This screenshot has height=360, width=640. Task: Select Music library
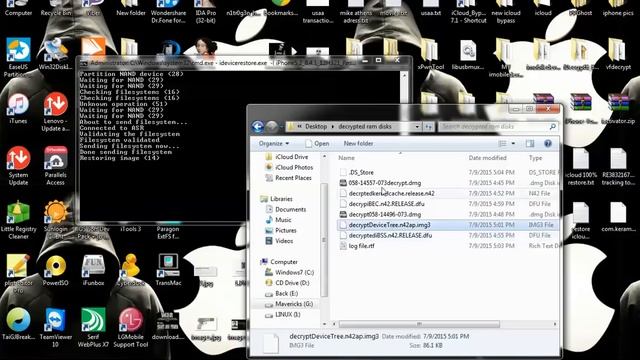click(278, 220)
